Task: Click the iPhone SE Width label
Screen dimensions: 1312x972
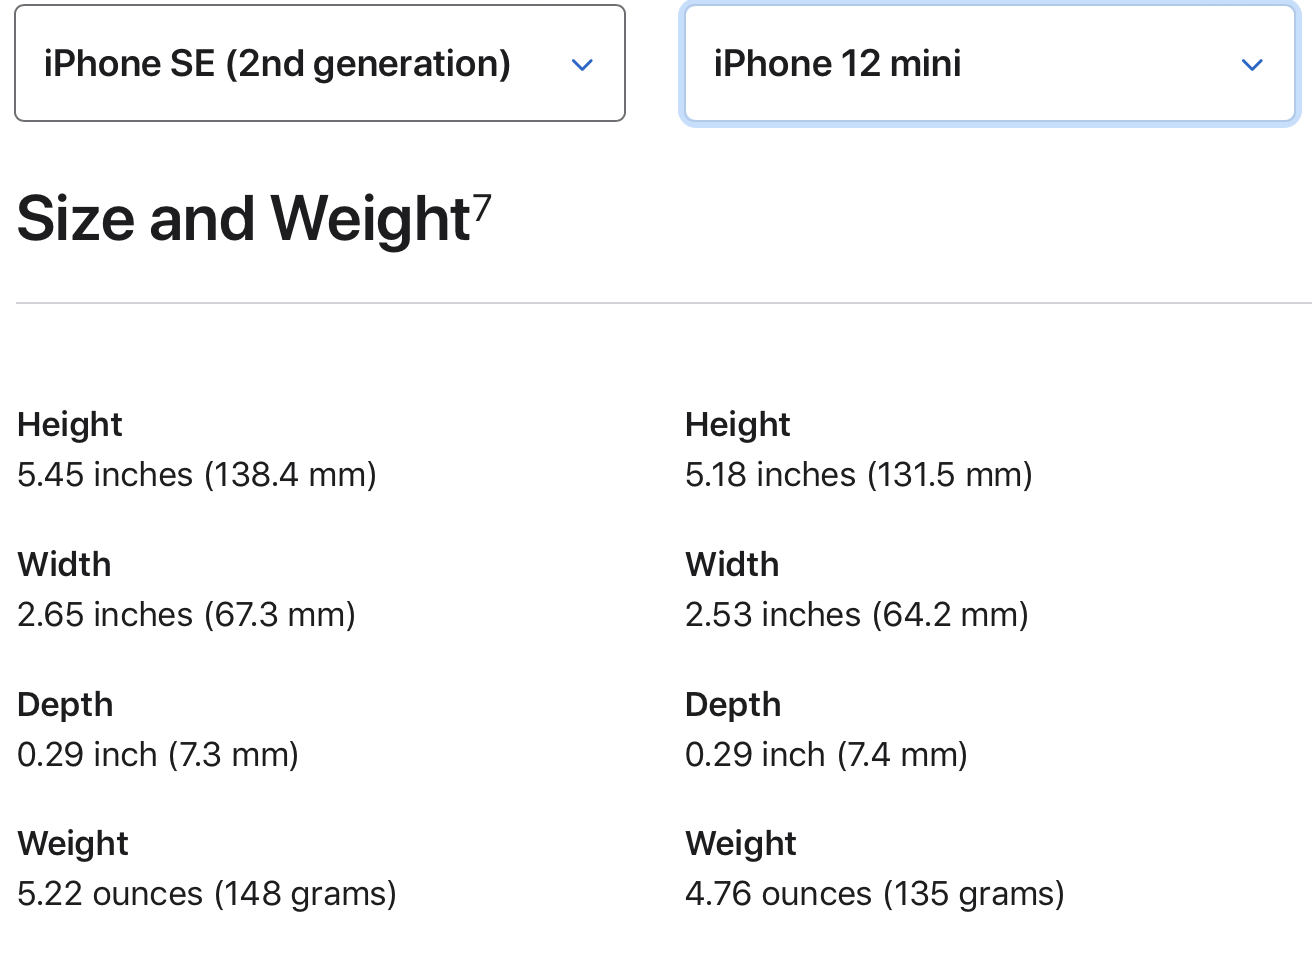Action: (64, 564)
